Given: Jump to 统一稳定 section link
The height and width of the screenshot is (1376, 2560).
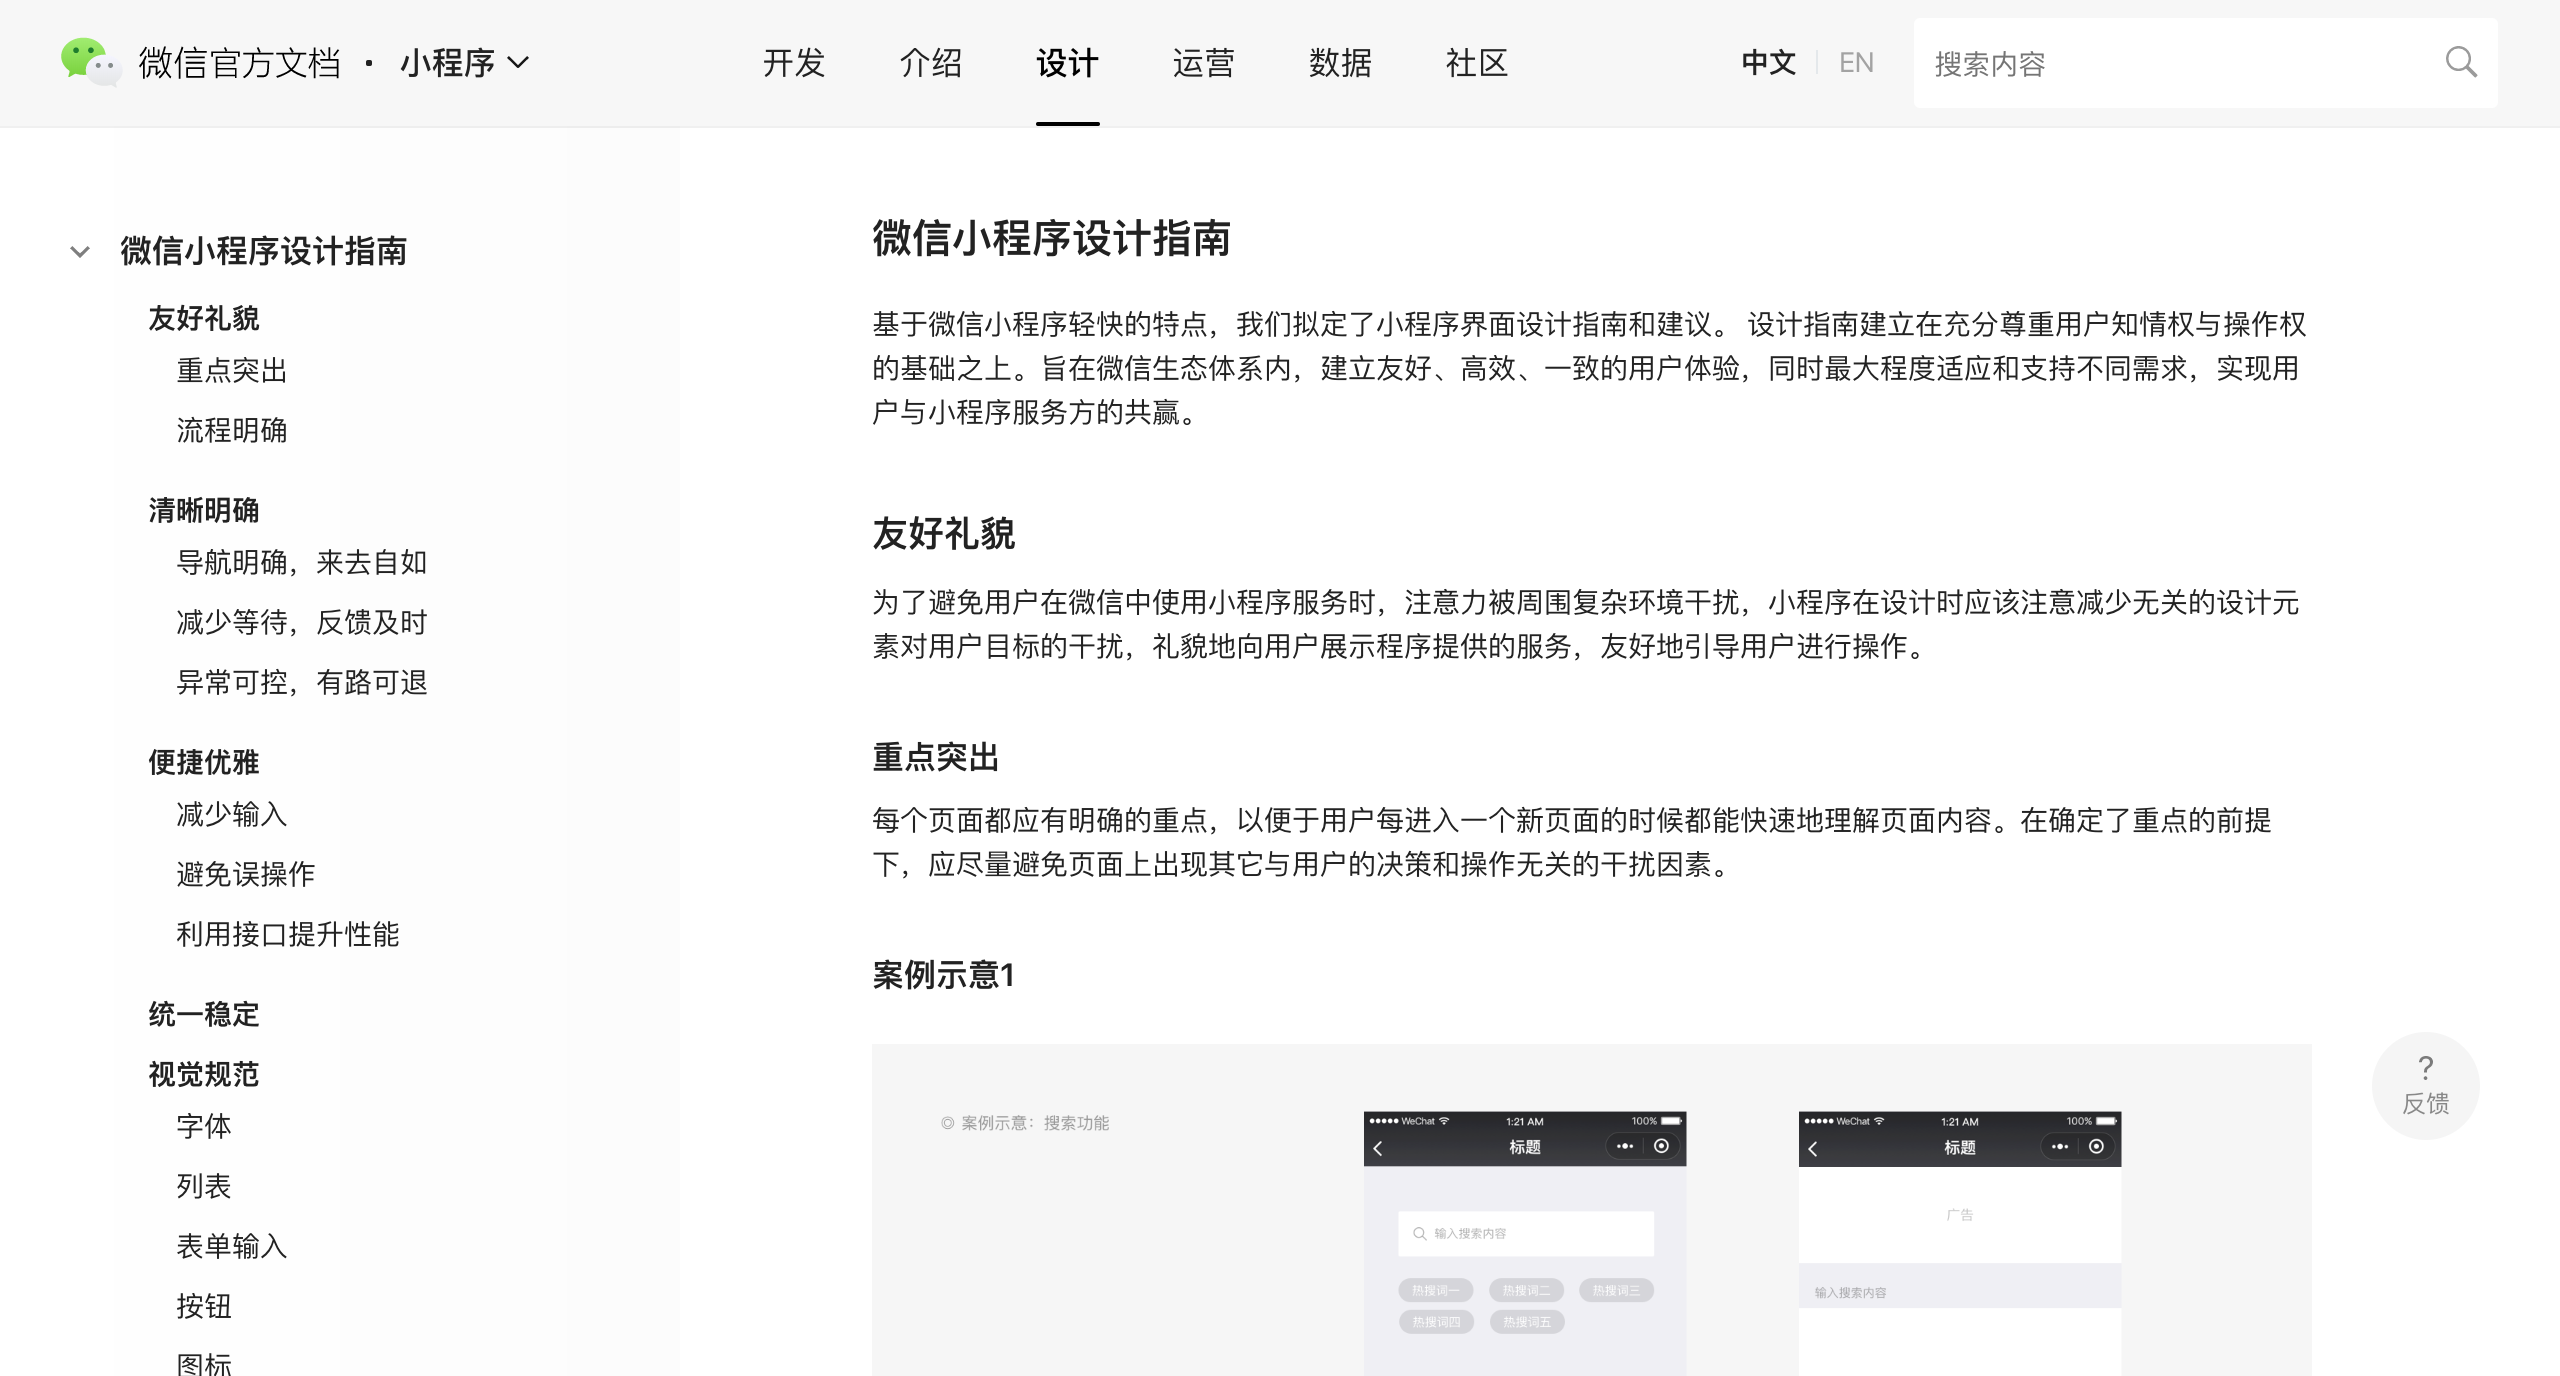Looking at the screenshot, I should pos(204,1015).
